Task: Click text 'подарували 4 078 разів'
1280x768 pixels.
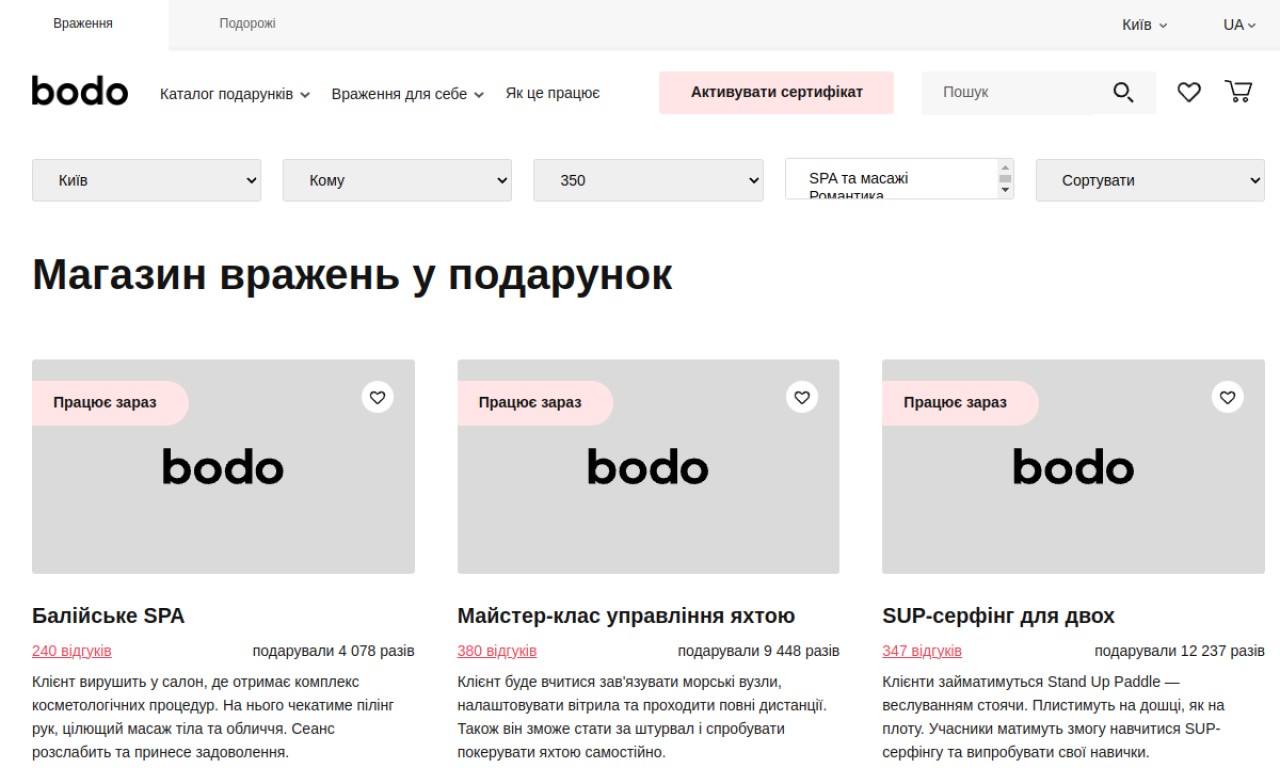Action: pos(333,651)
